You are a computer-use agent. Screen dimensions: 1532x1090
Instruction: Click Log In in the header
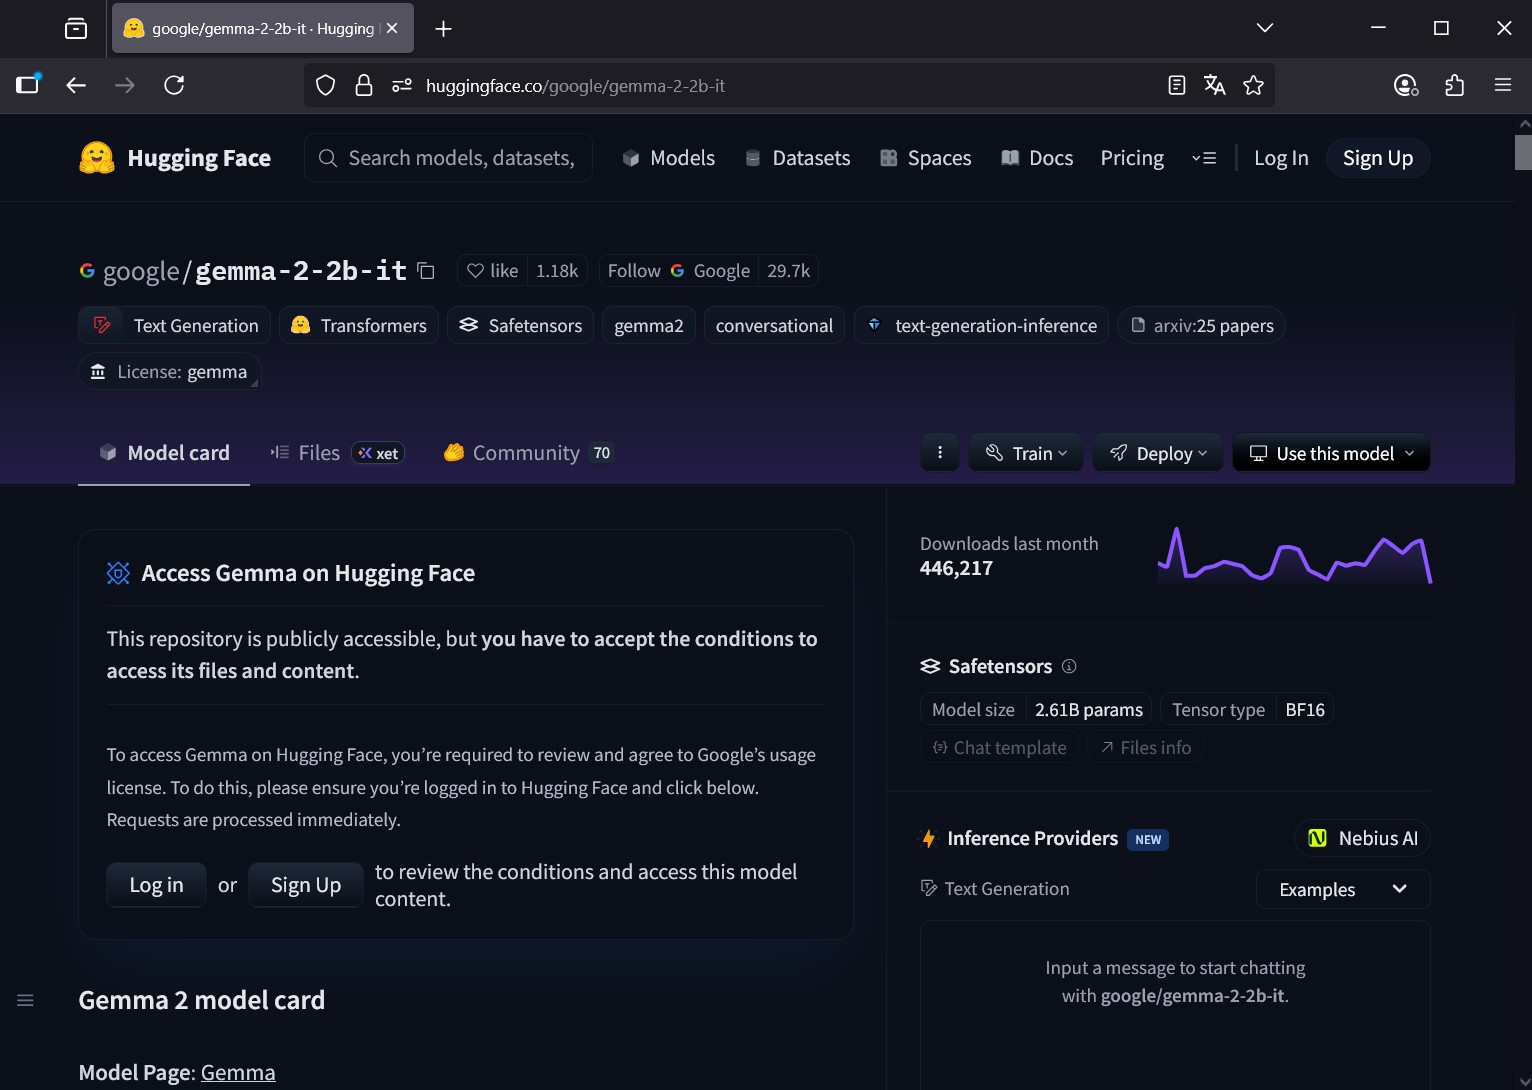pyautogui.click(x=1281, y=158)
